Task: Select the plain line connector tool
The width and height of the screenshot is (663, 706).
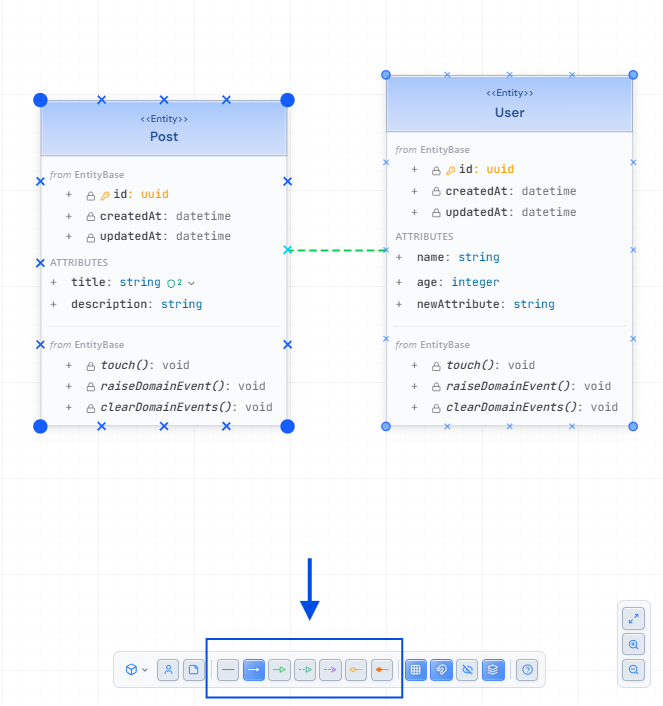Action: point(228,670)
